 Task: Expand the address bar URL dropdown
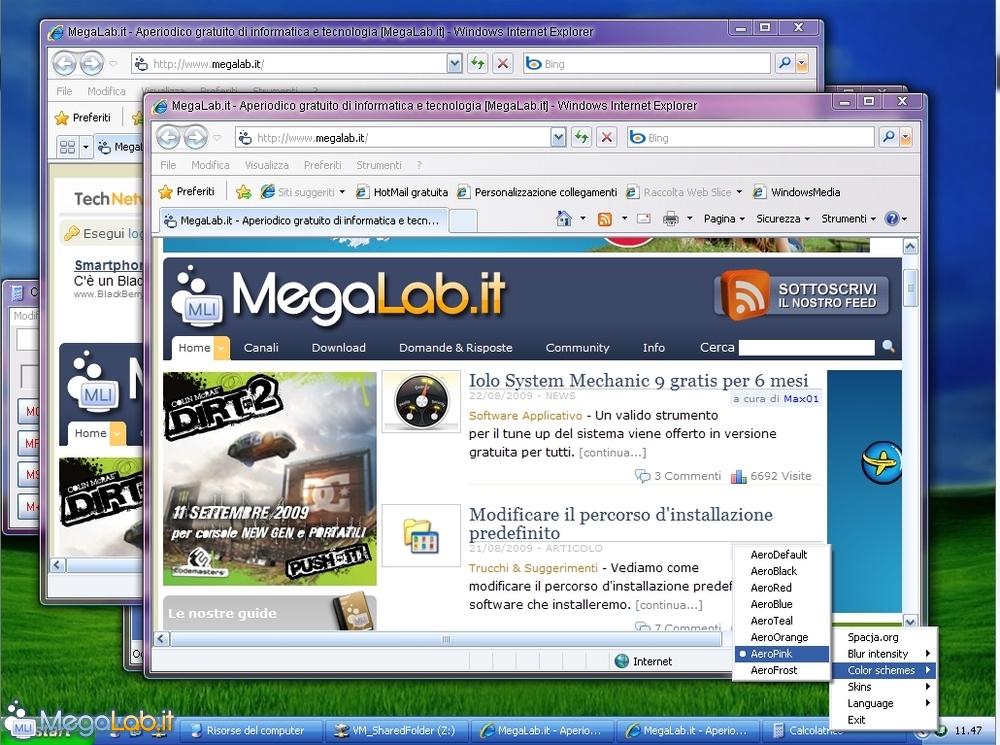559,138
